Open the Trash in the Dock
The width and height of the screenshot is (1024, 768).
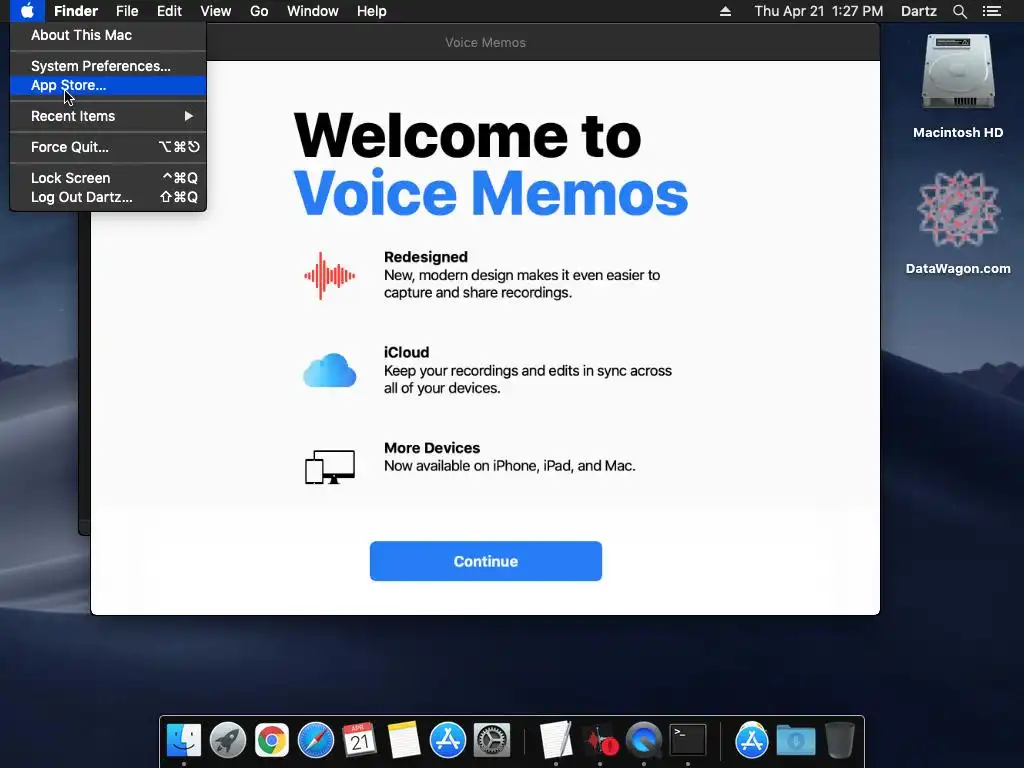[840, 740]
